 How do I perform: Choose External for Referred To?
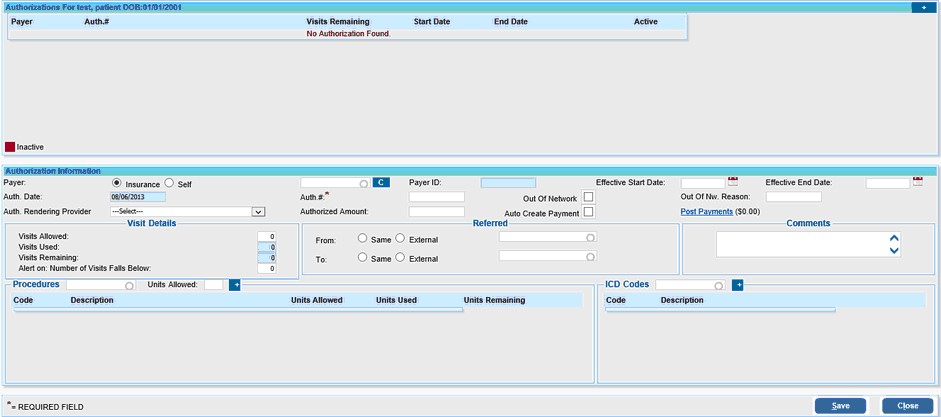(401, 258)
